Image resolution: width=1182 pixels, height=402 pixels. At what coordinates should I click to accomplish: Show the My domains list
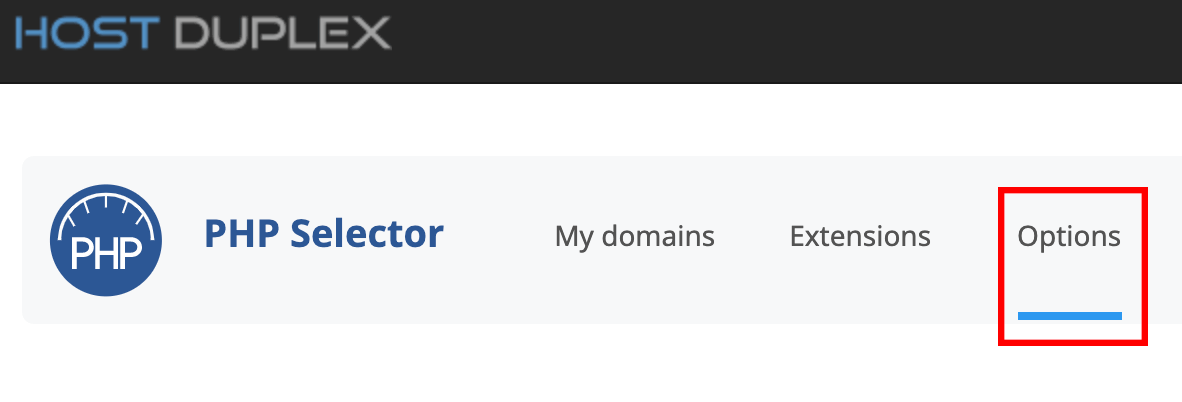point(635,237)
